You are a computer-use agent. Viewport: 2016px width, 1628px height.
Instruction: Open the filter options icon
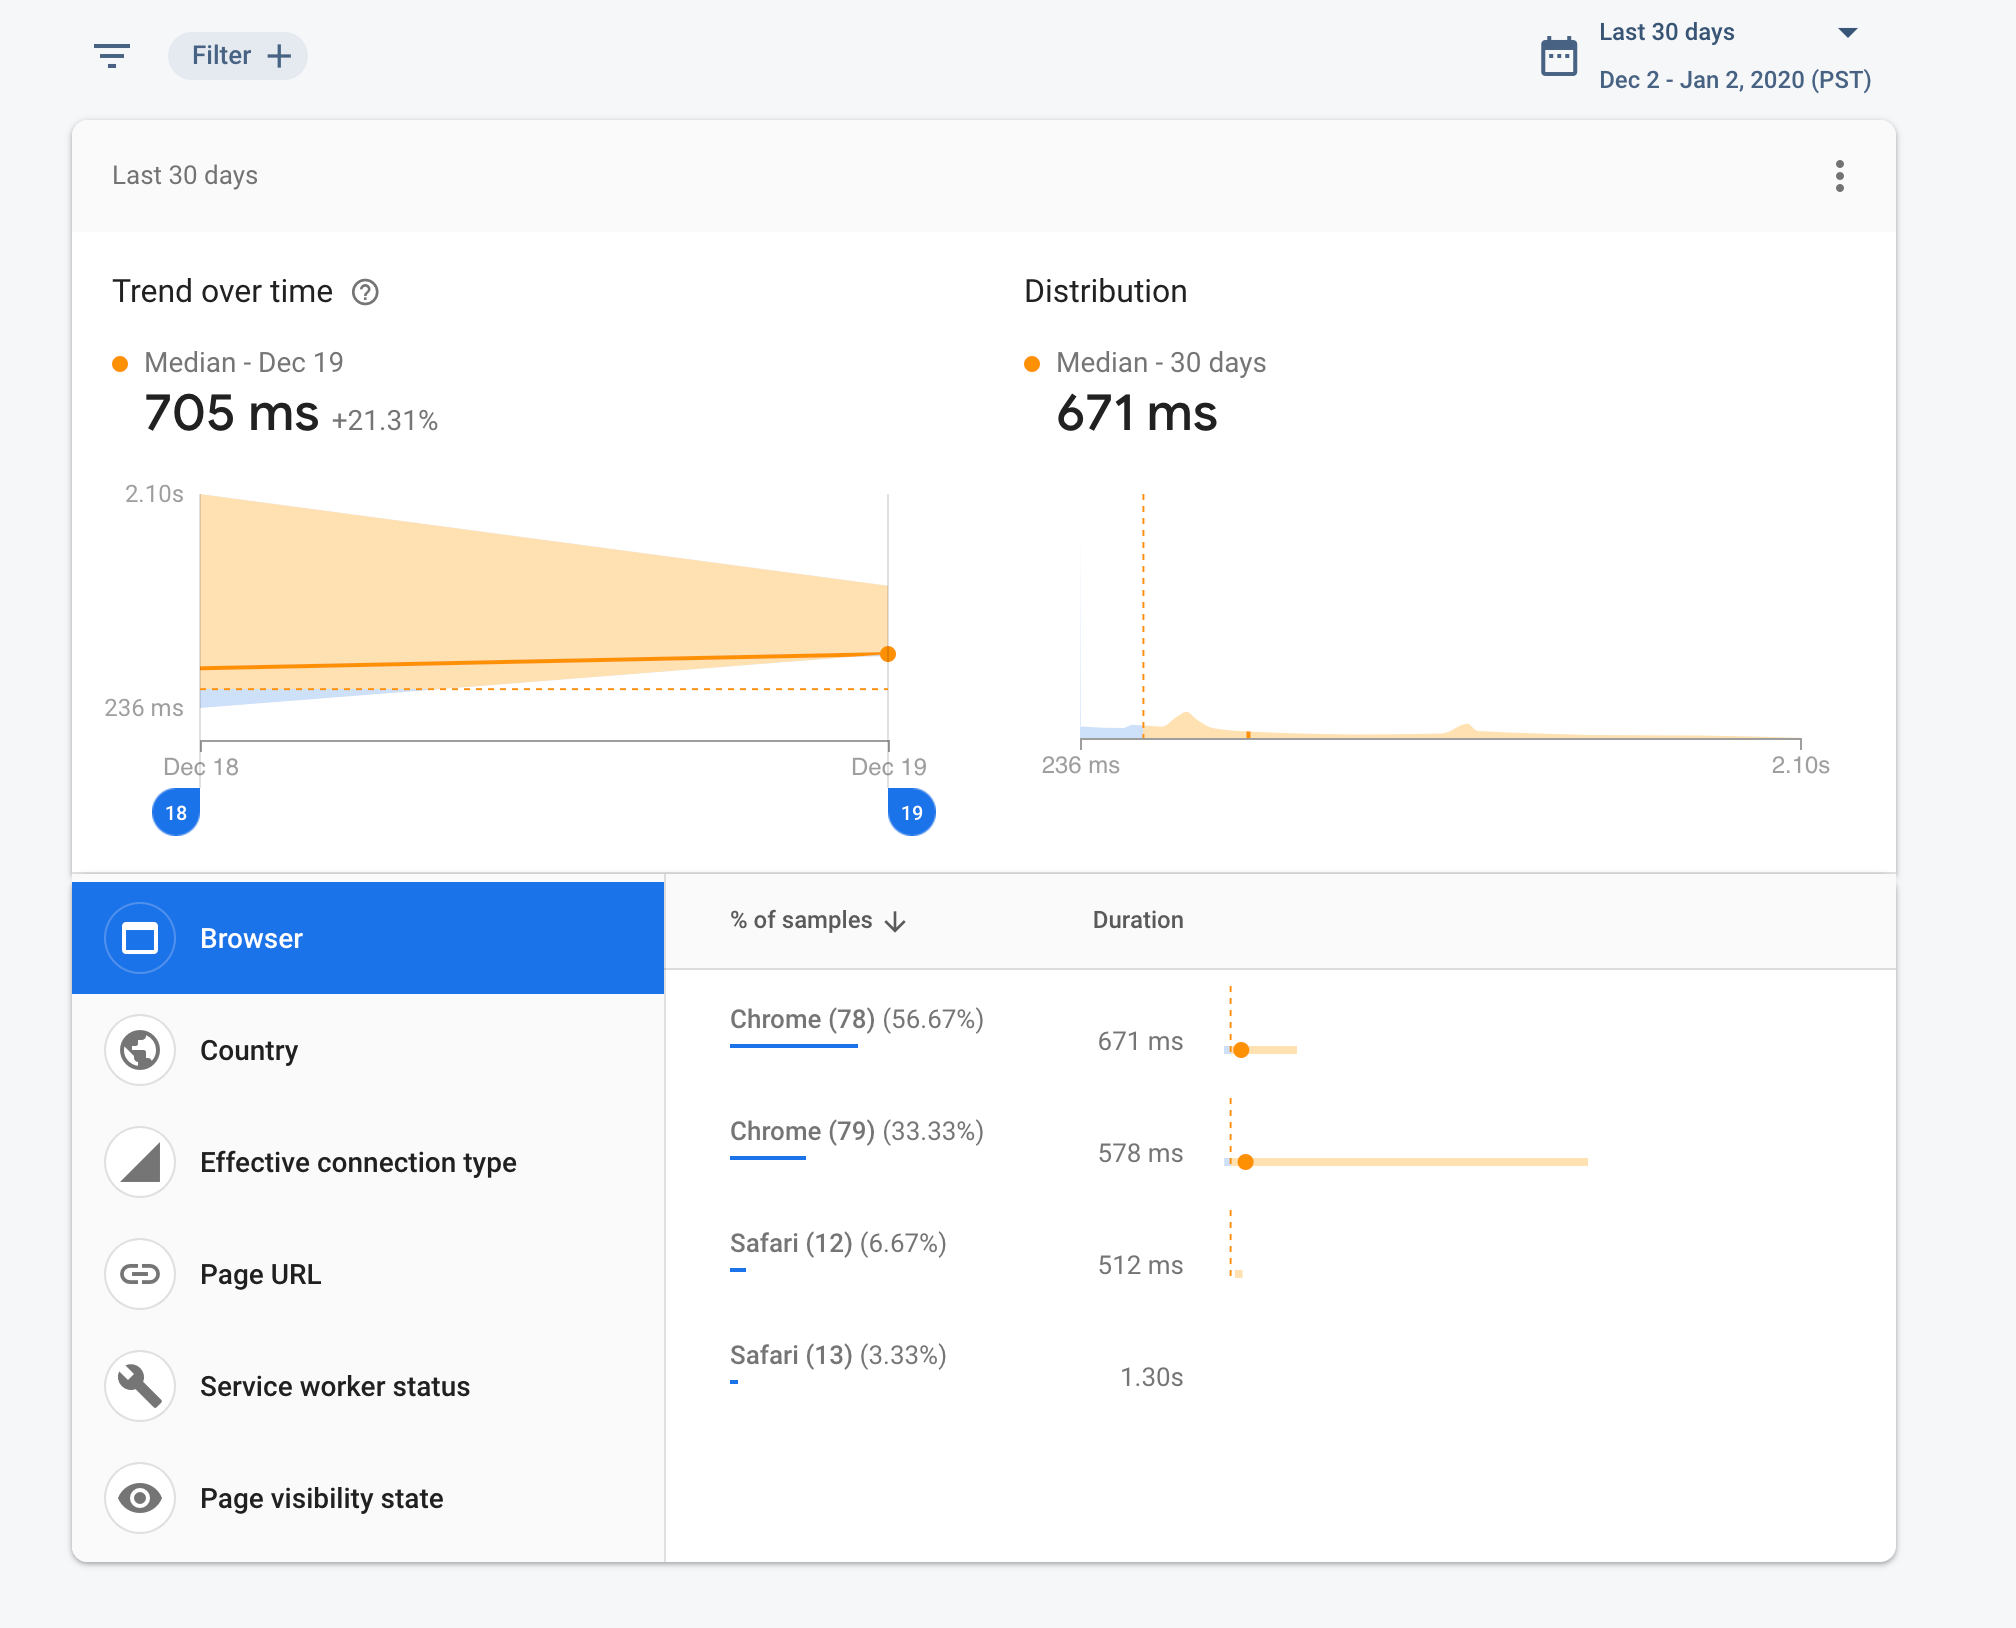[x=113, y=56]
